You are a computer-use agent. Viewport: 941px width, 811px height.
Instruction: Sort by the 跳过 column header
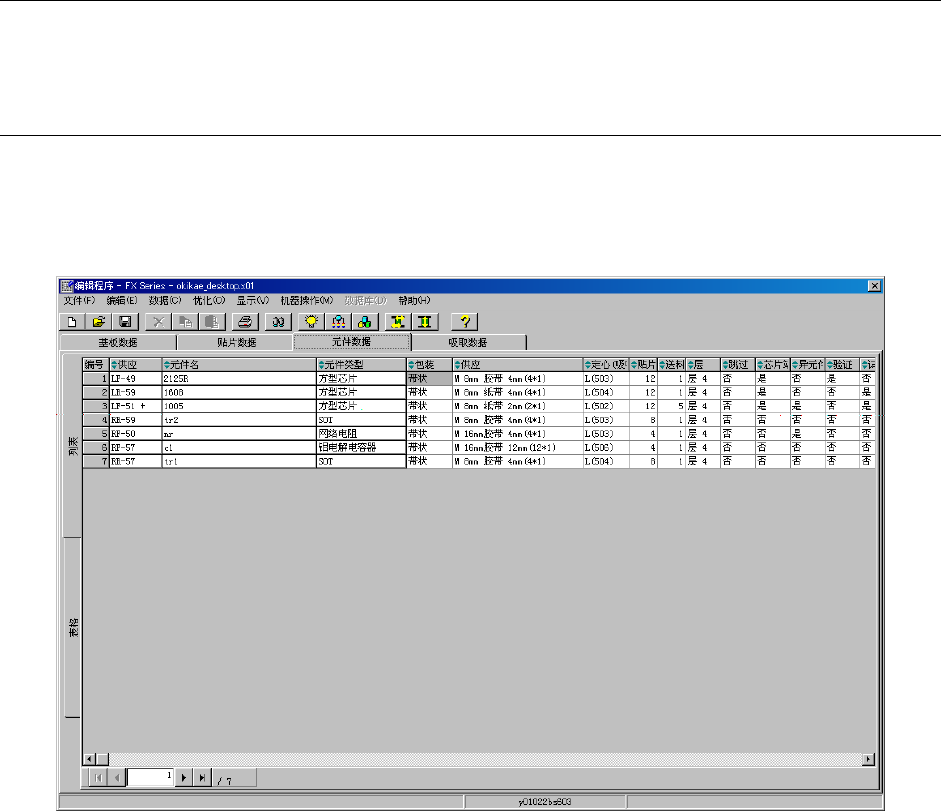tap(738, 364)
